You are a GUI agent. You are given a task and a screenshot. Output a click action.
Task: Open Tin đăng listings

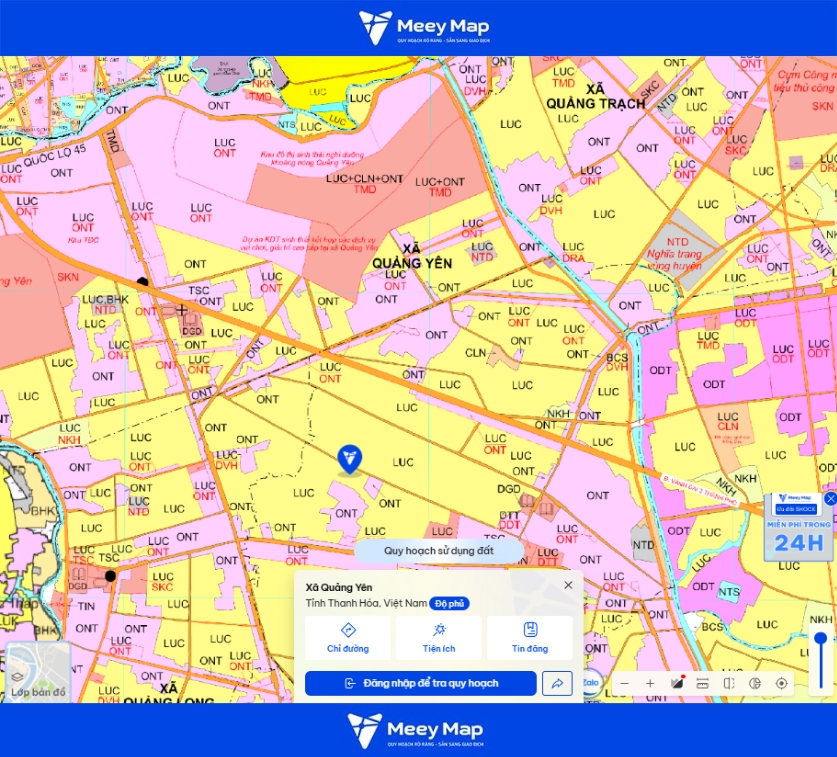click(530, 638)
